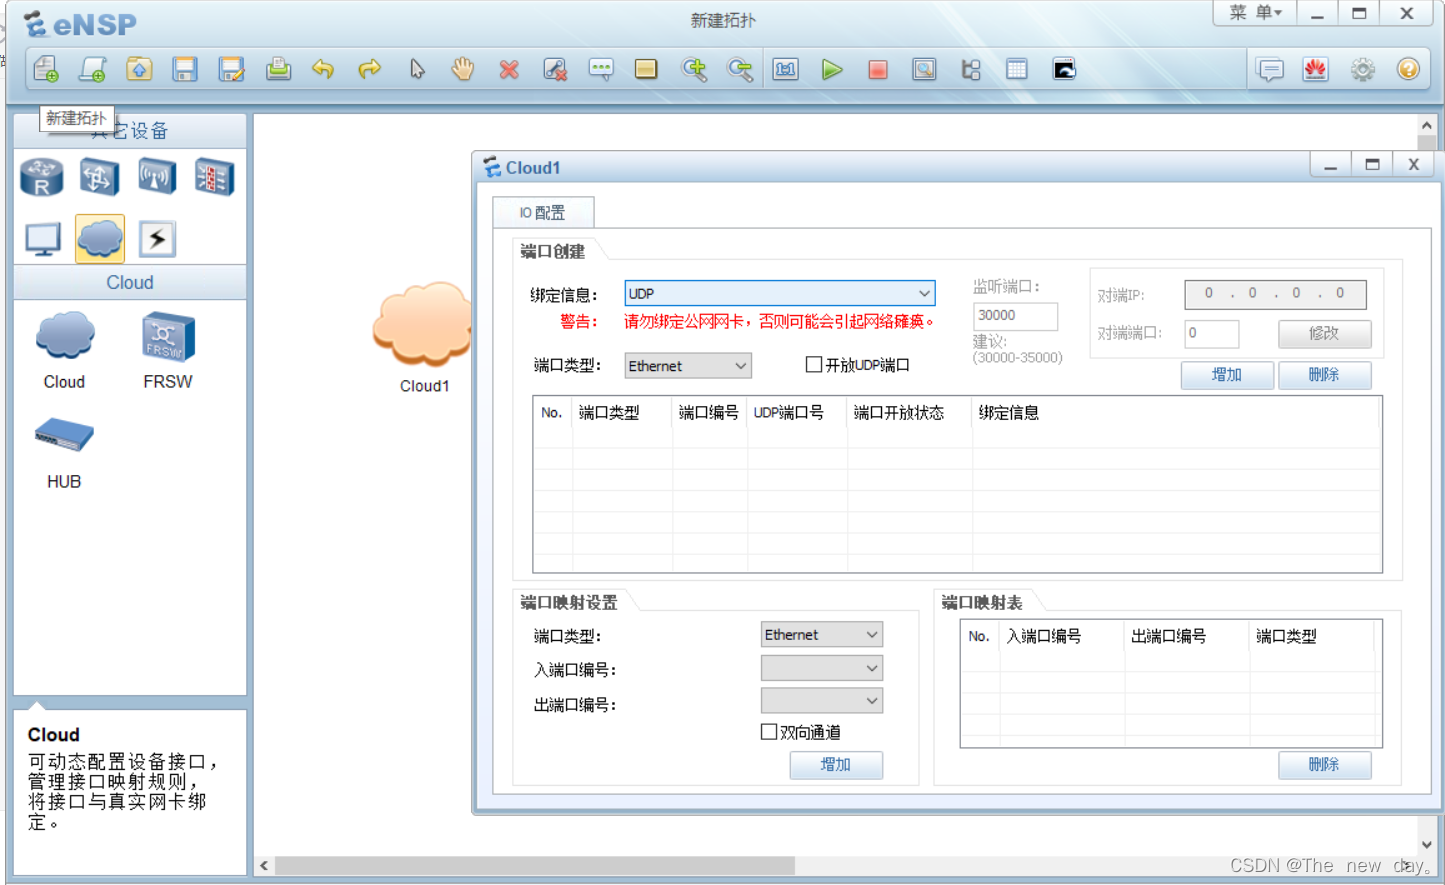Click the undo arrow icon
This screenshot has height=885, width=1445.
coord(323,69)
